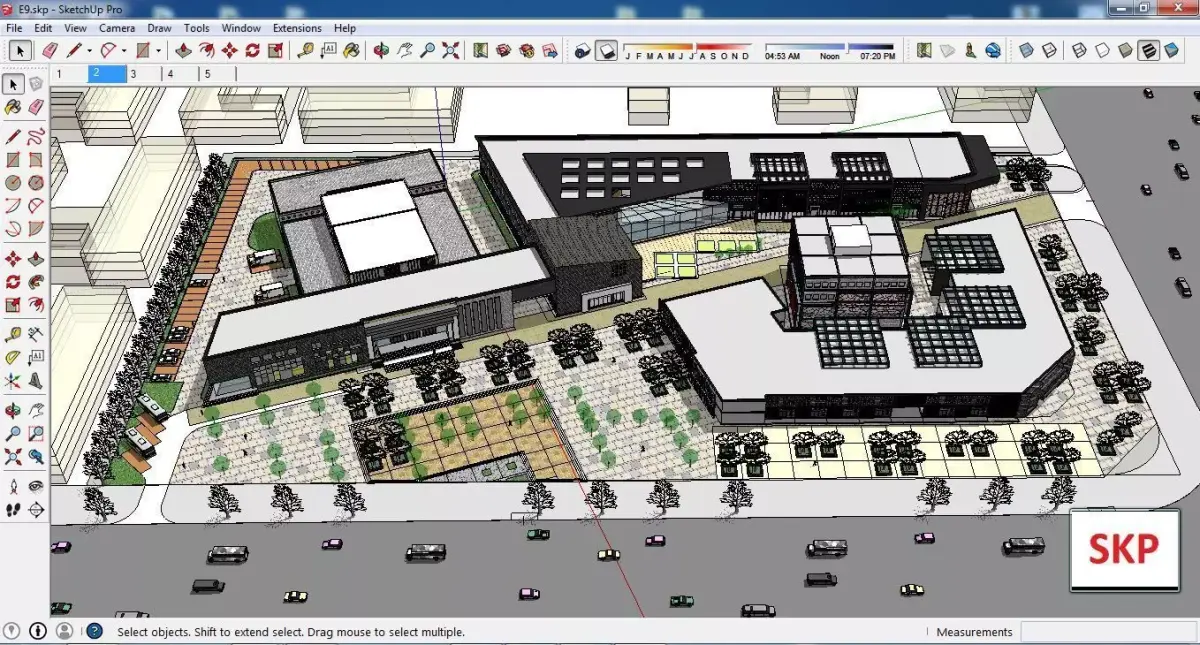Select Protractor tool in left toolbar
Viewport: 1200px width, 645px height.
[13, 357]
